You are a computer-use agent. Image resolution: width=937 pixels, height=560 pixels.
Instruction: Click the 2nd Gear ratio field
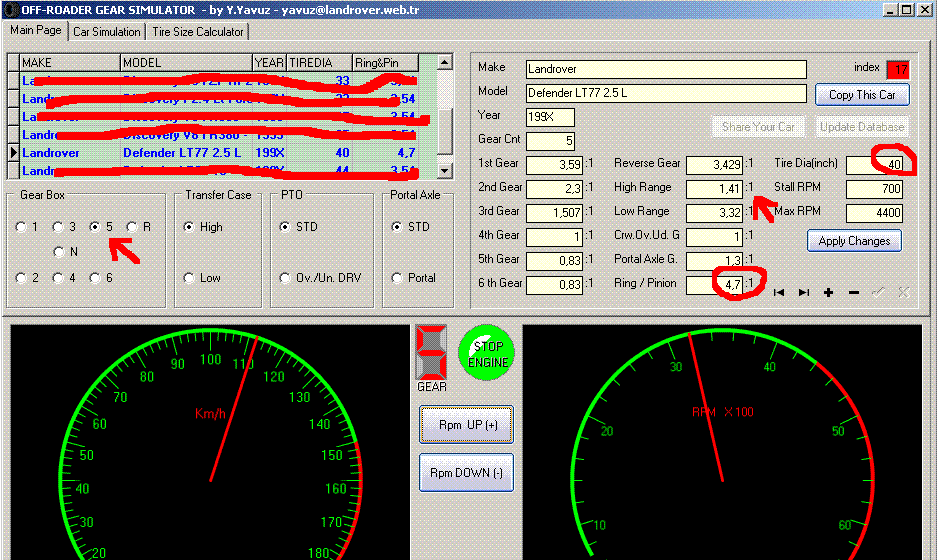point(554,189)
